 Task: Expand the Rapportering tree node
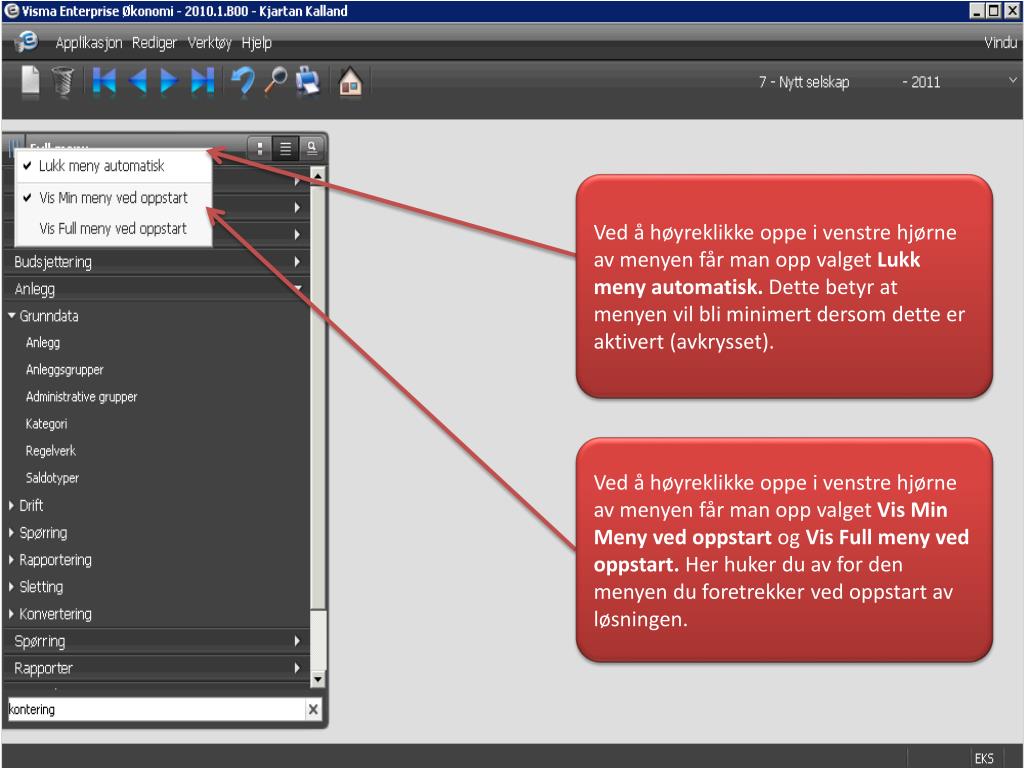pos(12,560)
